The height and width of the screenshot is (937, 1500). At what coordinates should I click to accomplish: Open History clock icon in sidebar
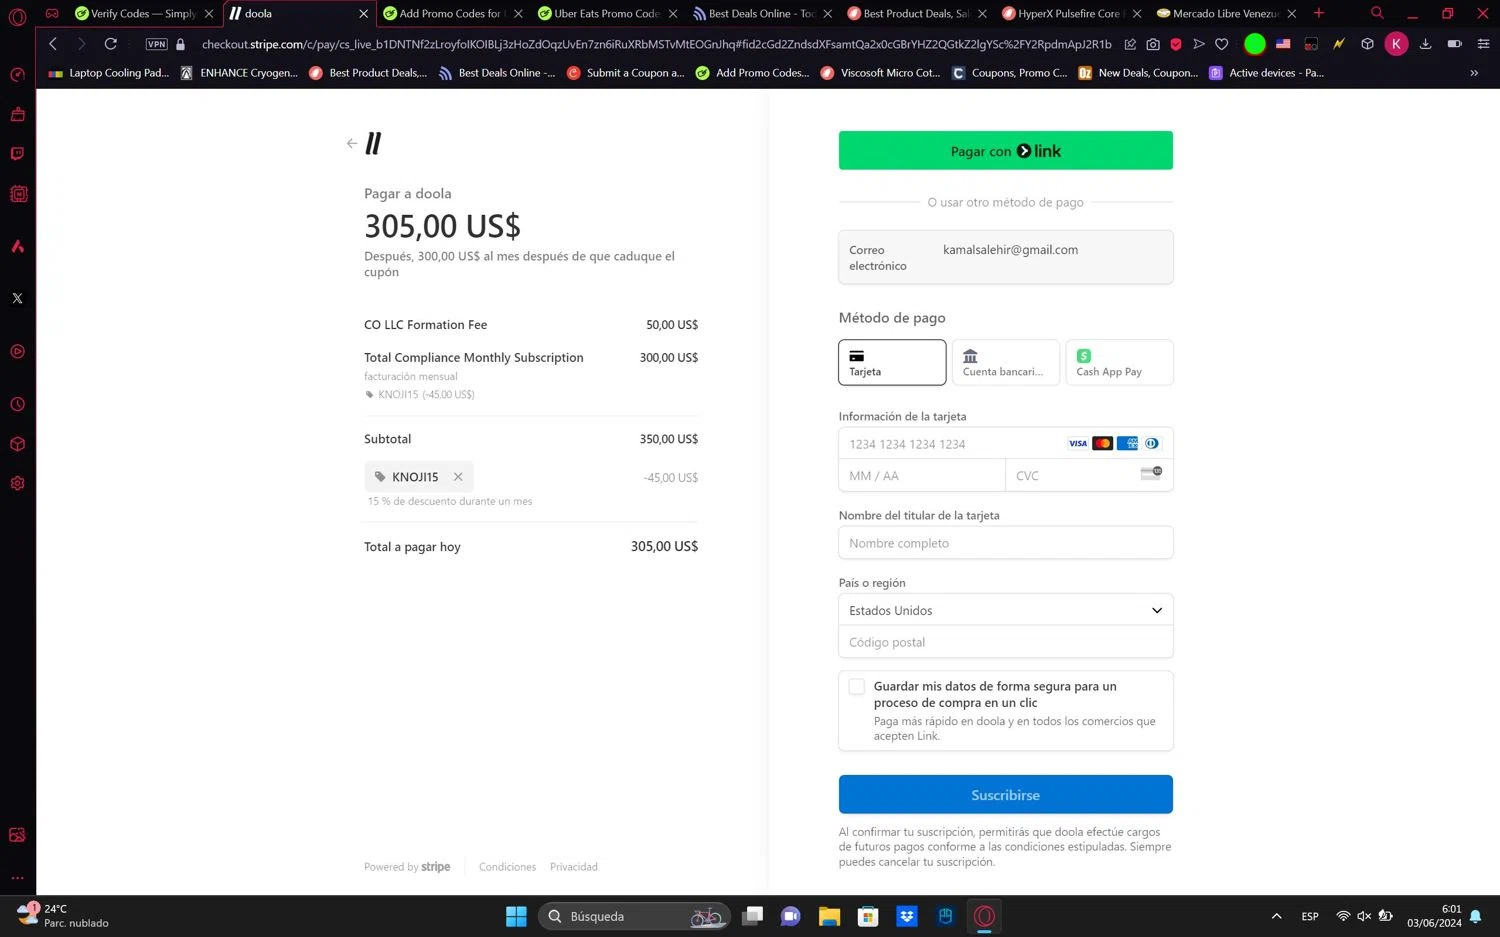(x=17, y=405)
